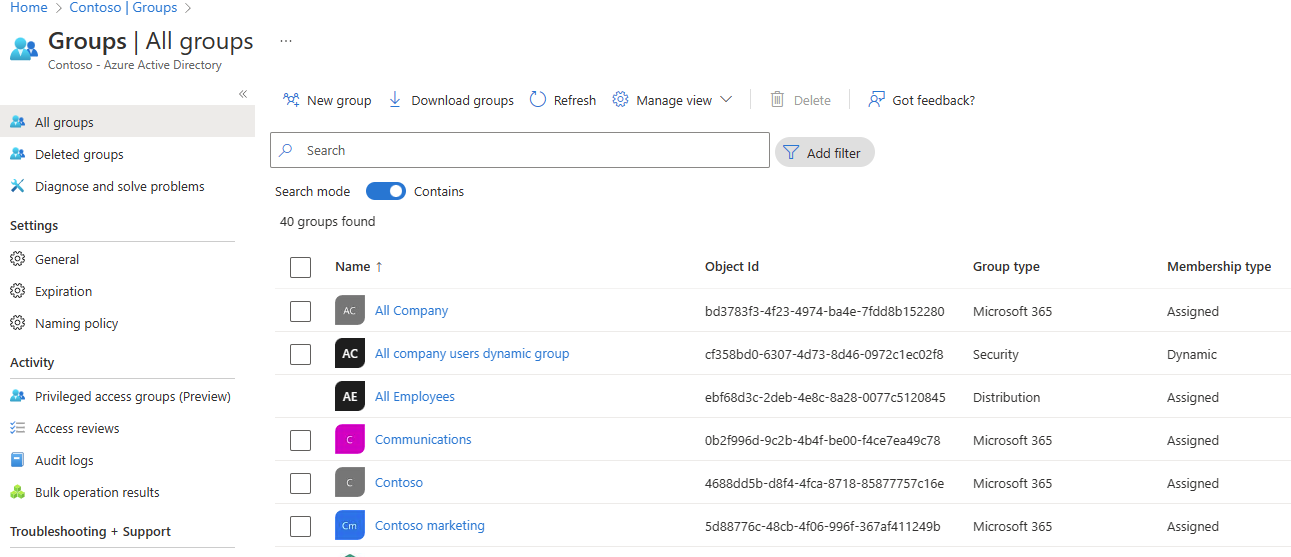Toggle the Search mode Contains switch
The width and height of the screenshot is (1291, 557).
pos(386,191)
